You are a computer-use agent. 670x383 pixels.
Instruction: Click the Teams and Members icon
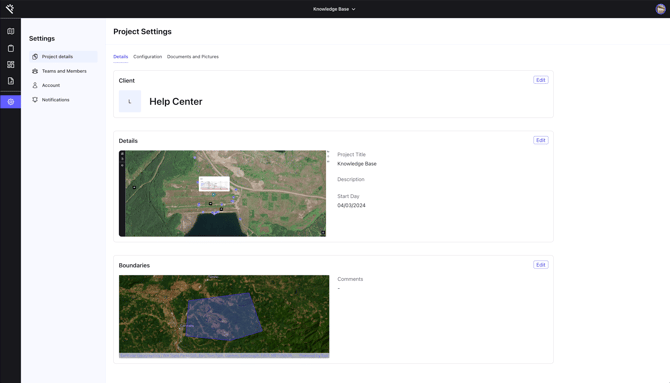(x=35, y=71)
